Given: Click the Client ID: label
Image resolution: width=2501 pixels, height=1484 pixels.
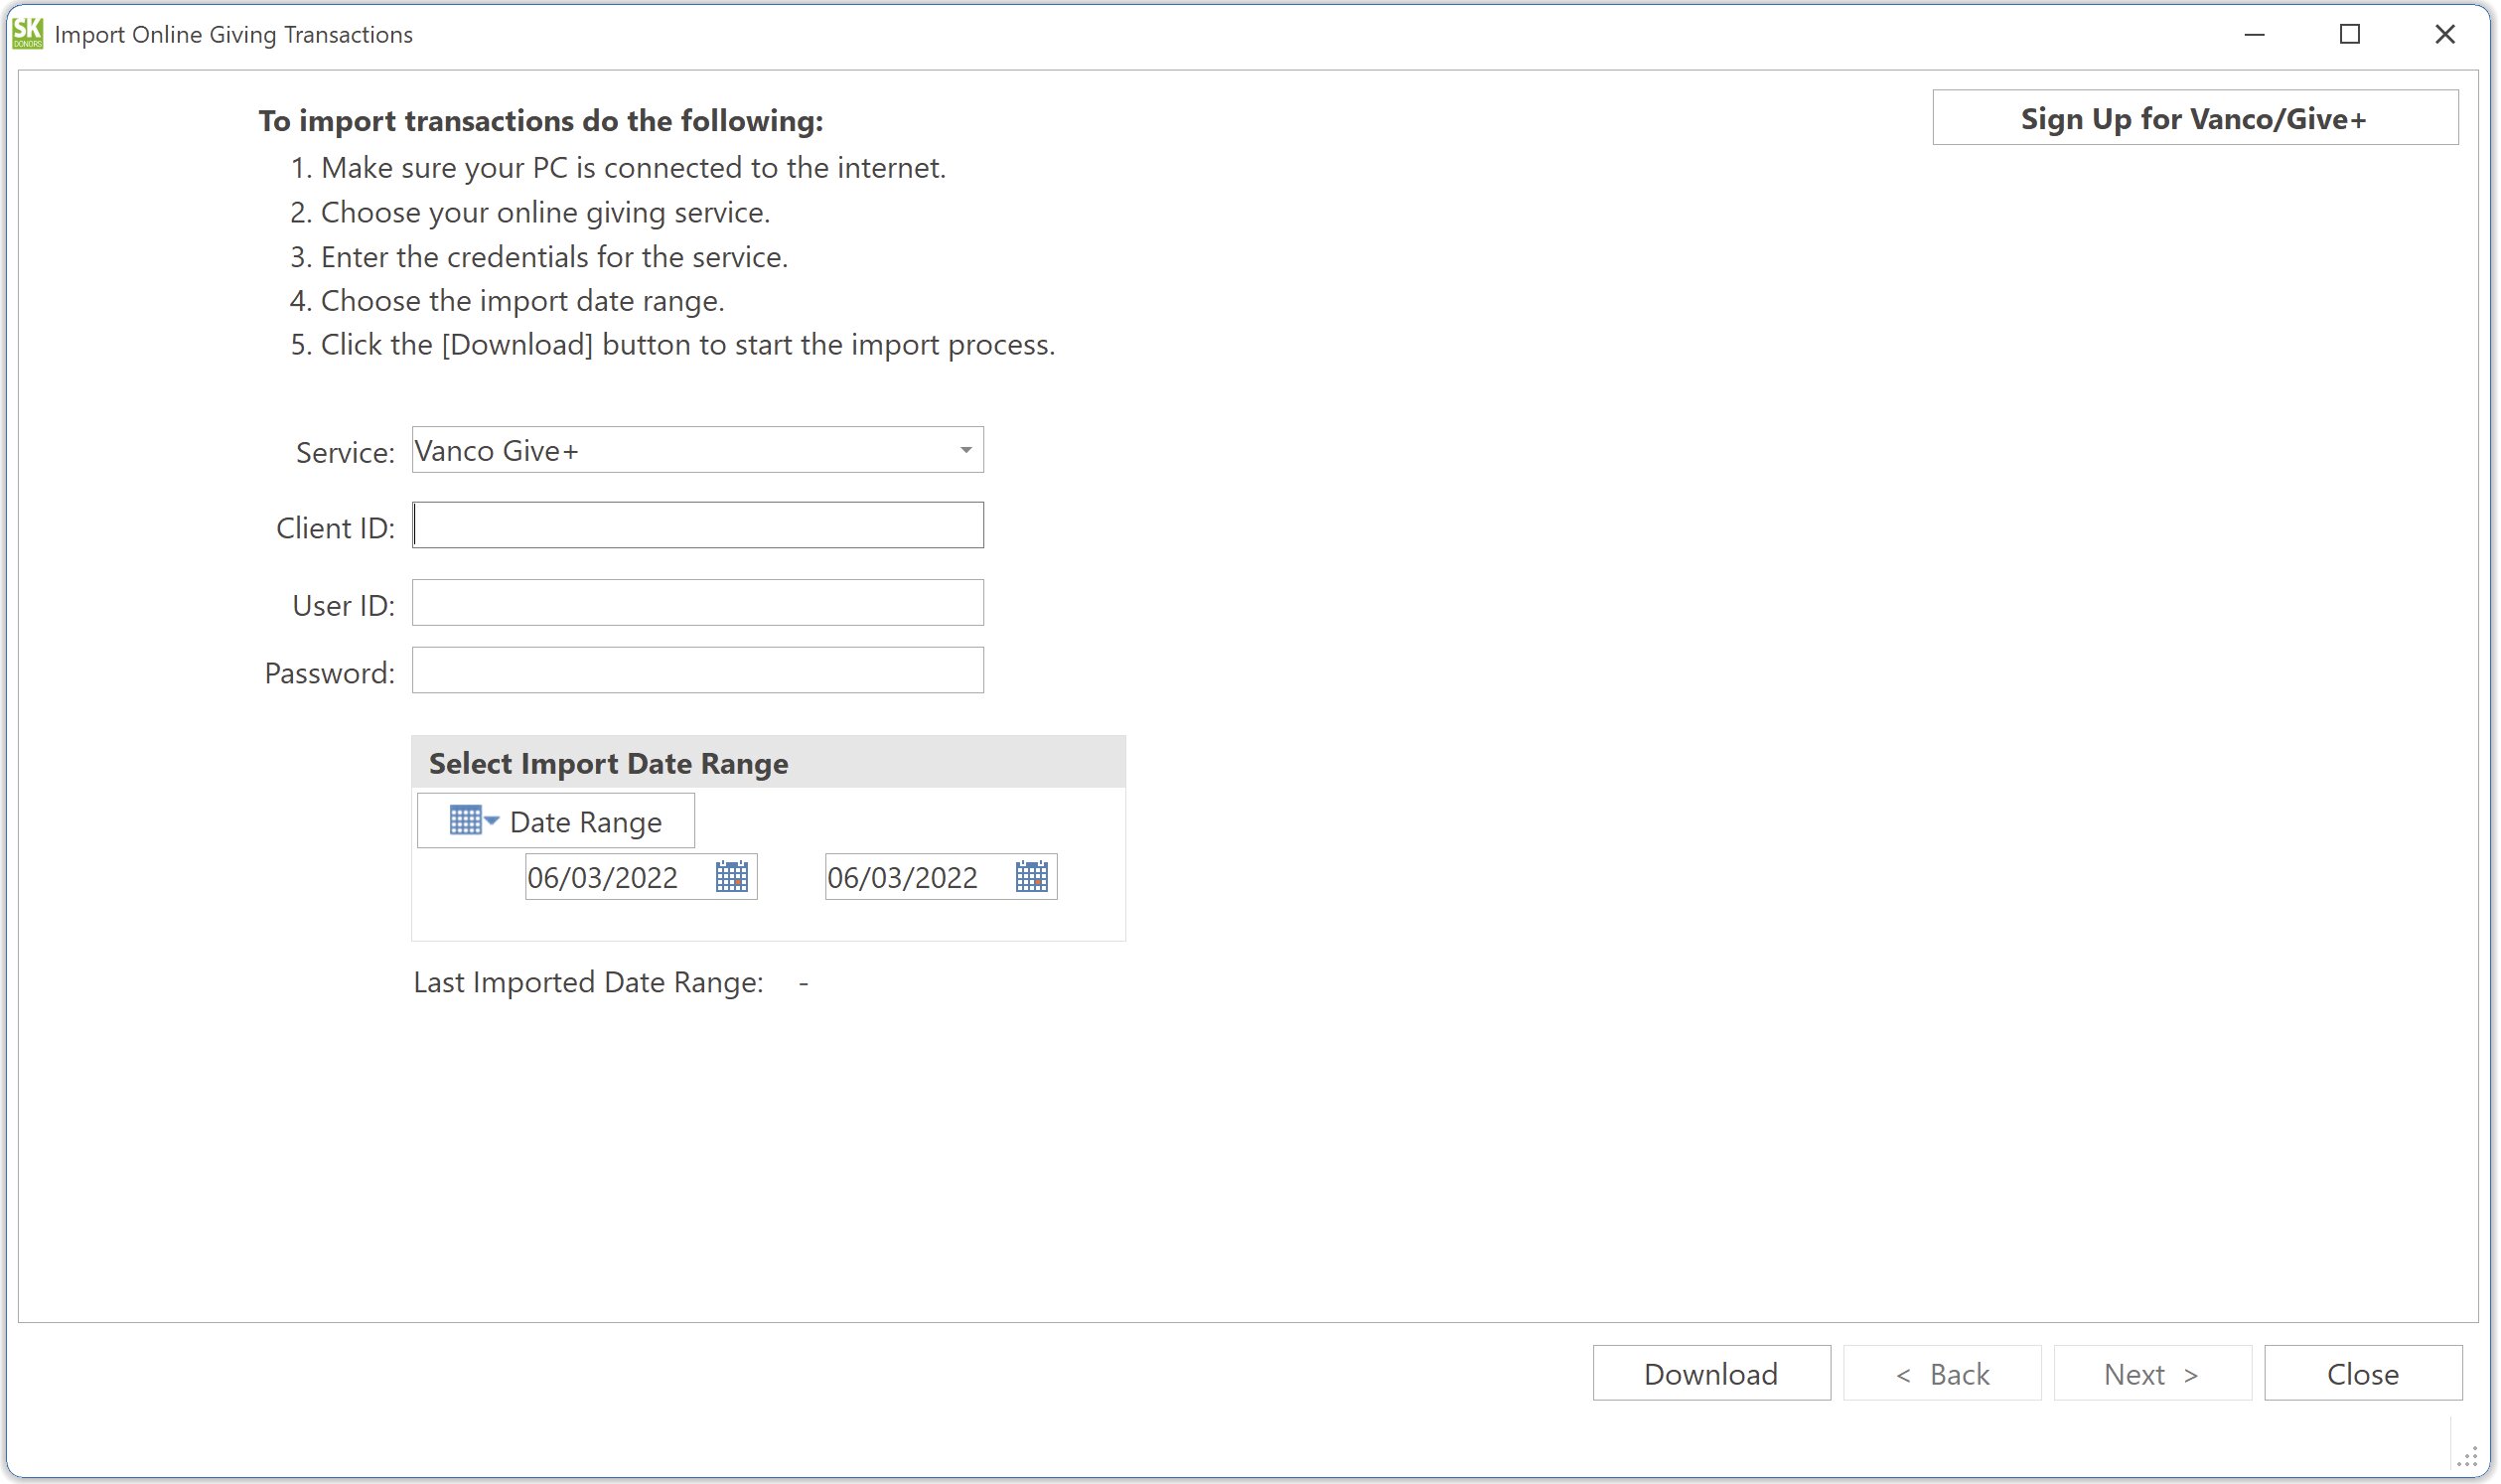Looking at the screenshot, I should [335, 528].
